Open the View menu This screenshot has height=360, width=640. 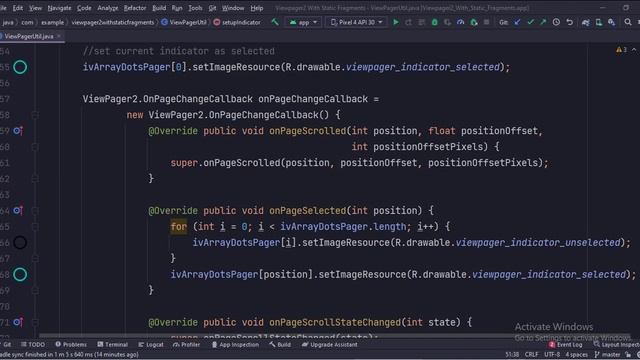pyautogui.click(x=35, y=8)
